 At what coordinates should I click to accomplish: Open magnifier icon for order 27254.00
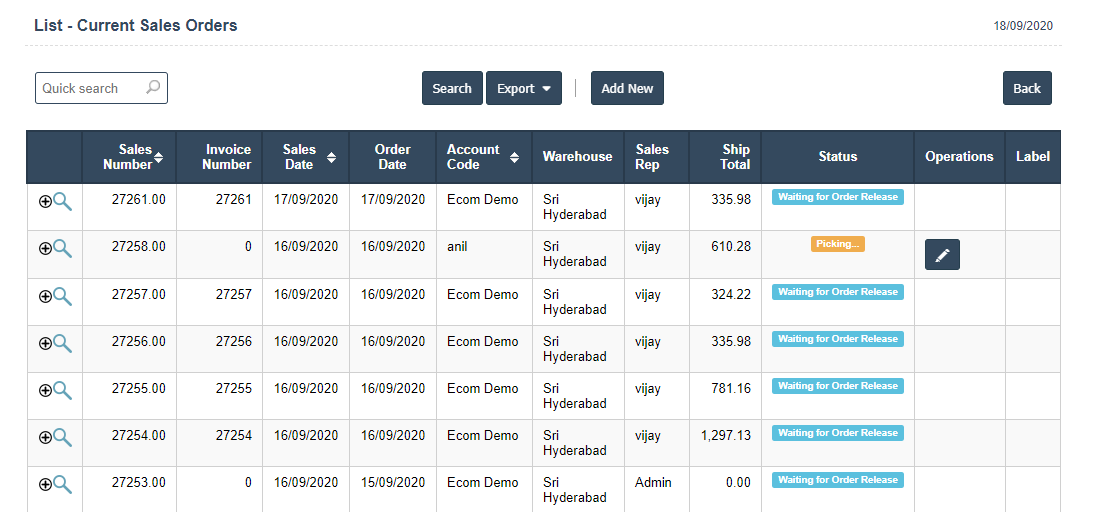tap(63, 437)
